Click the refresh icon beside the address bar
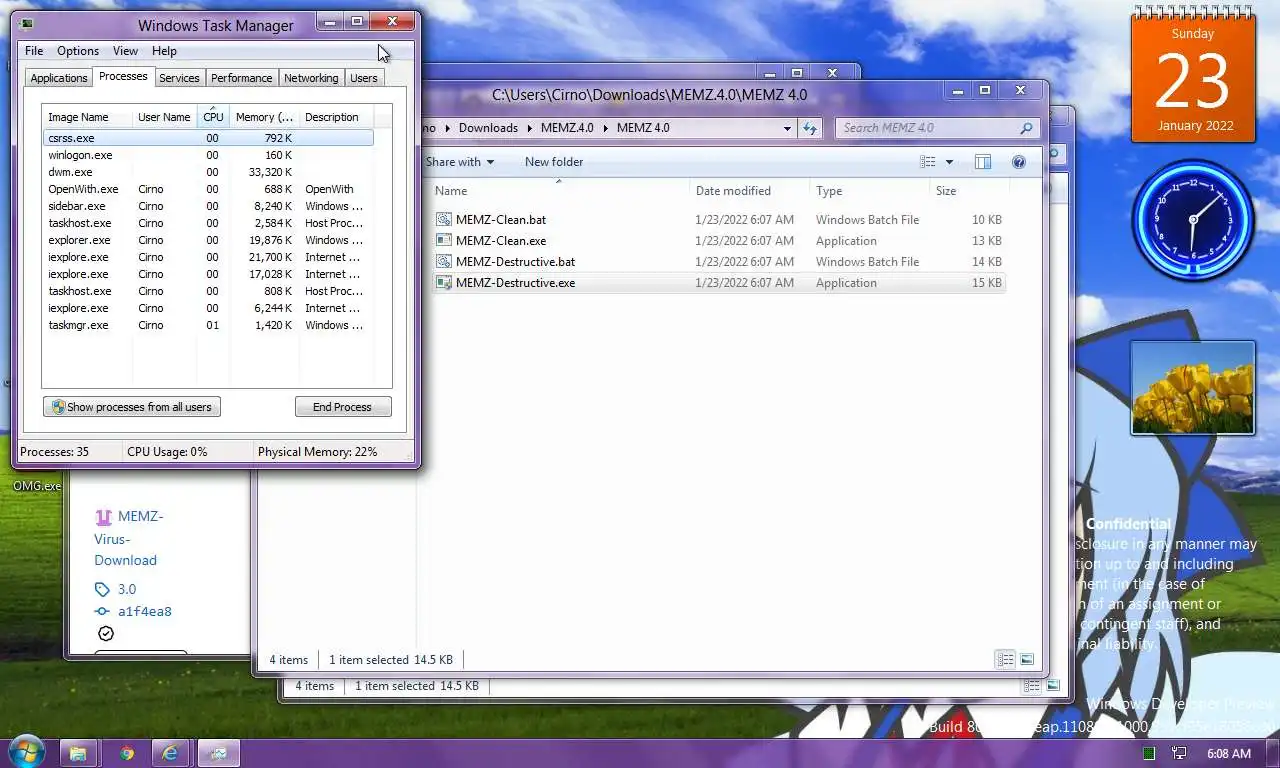Viewport: 1280px width, 768px height. point(810,128)
